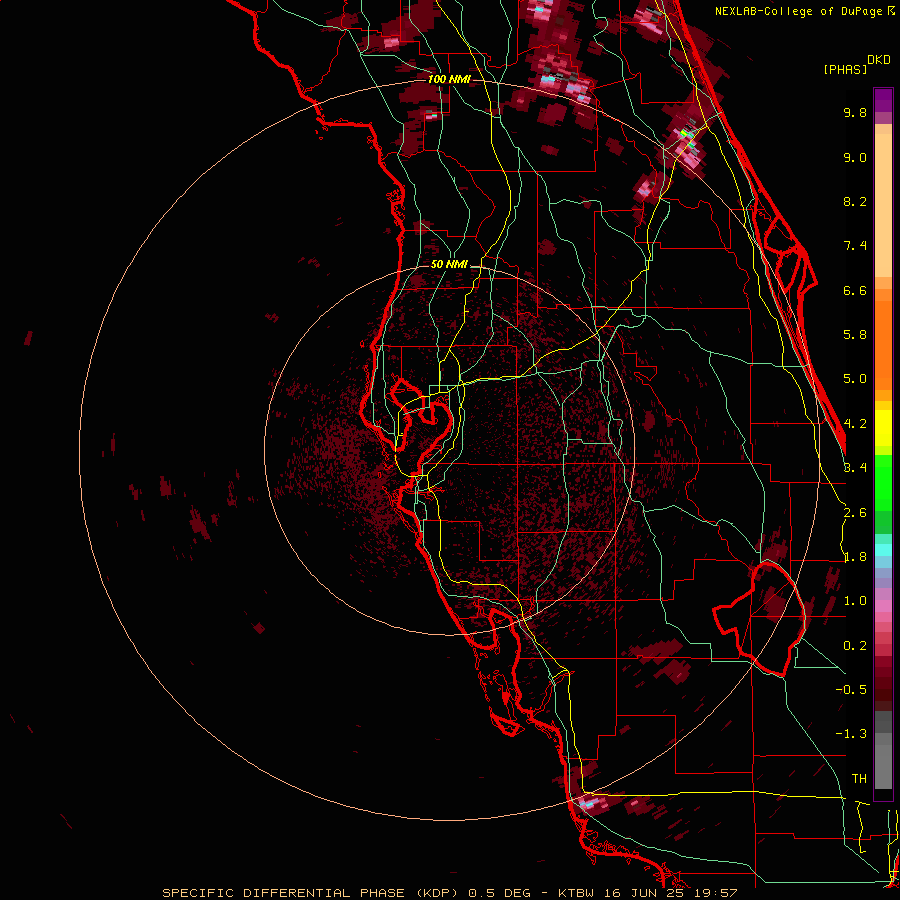This screenshot has height=900, width=900.
Task: Pick the pink band on the color bar
Action: (x=883, y=606)
